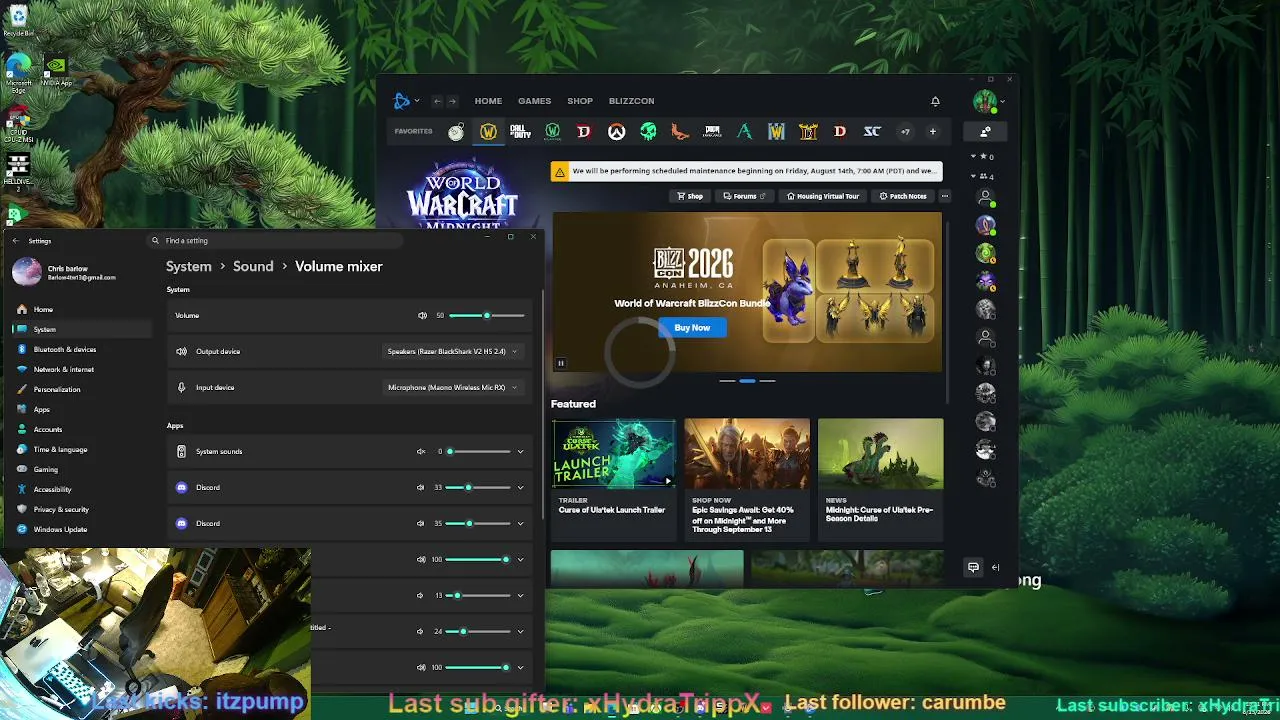Click the Settings window back arrow

[15, 241]
